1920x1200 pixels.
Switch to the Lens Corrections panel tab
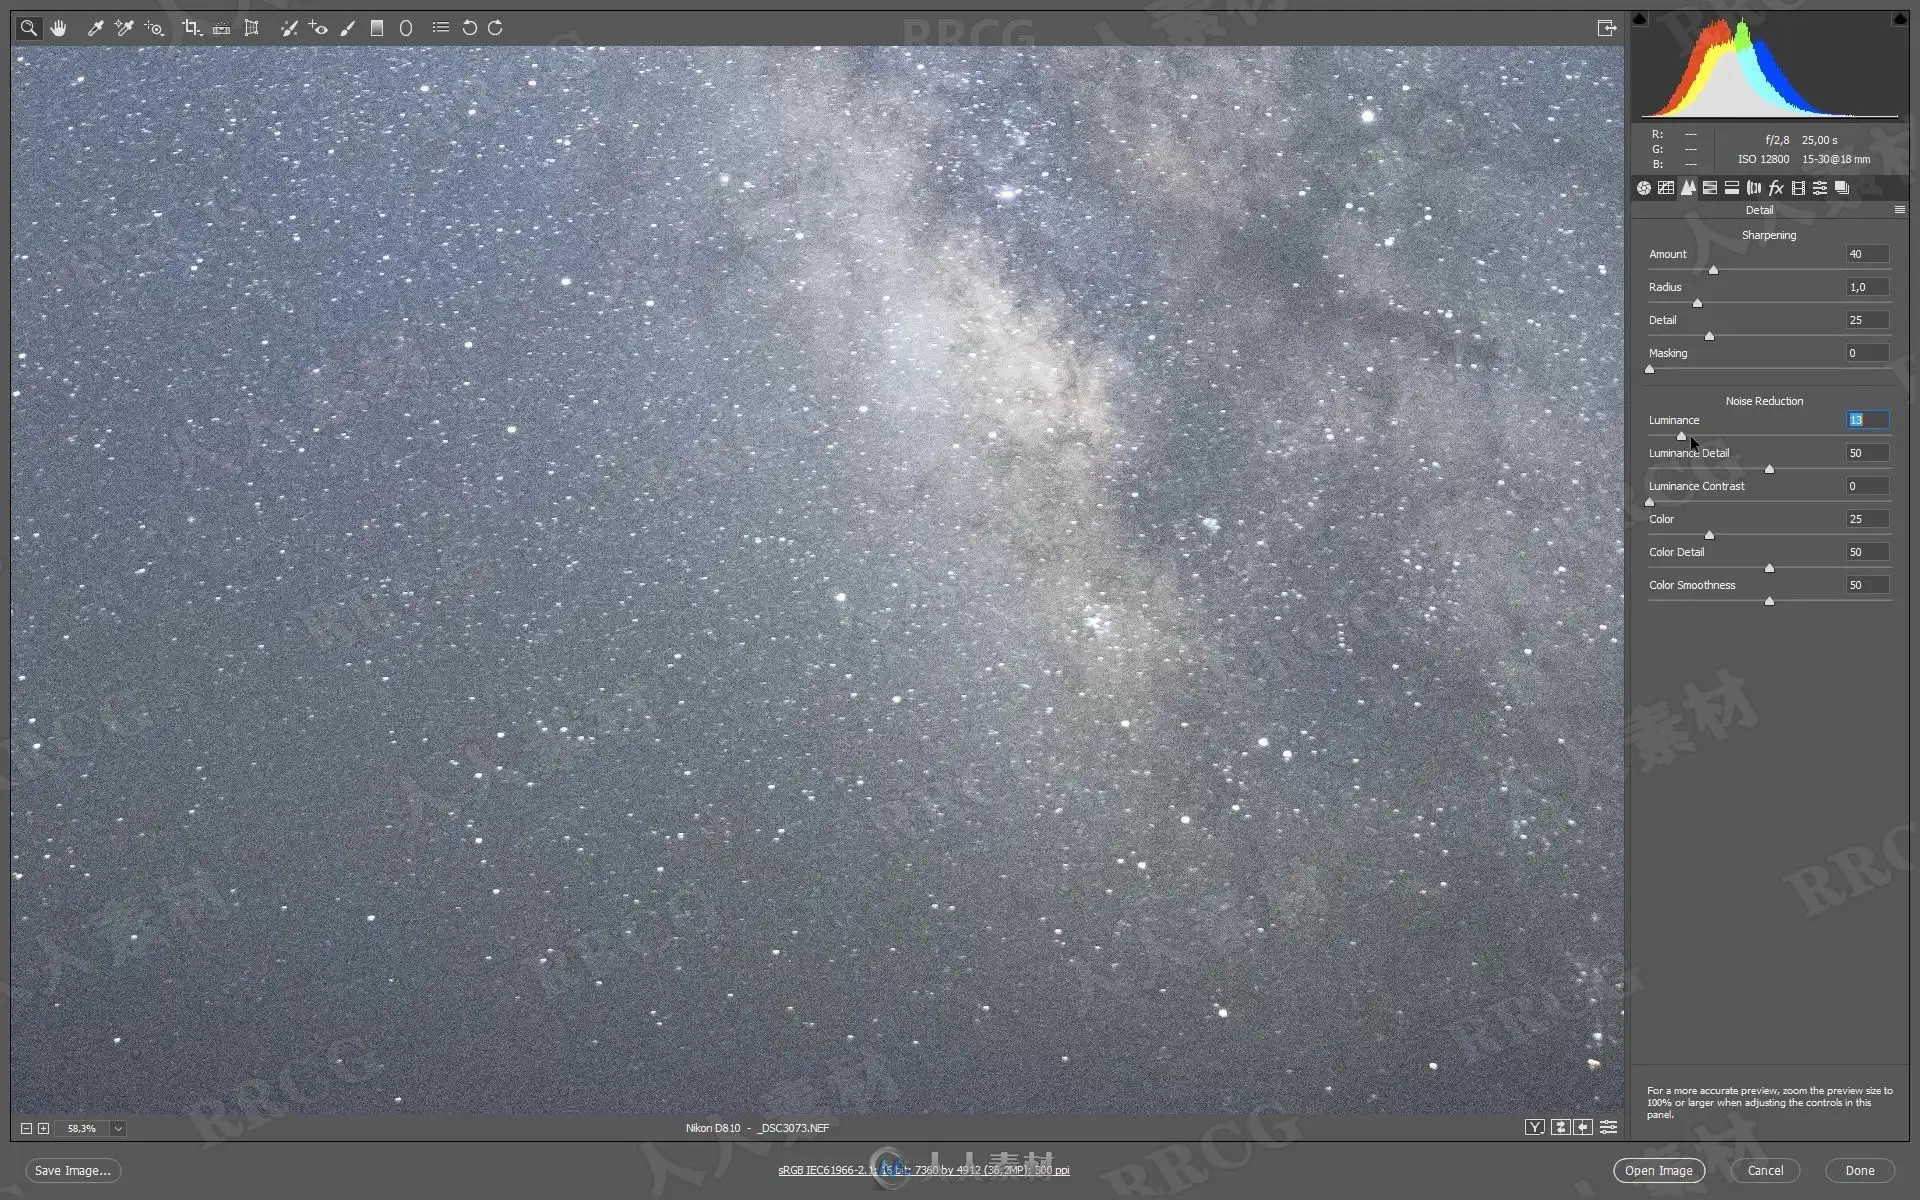click(x=1754, y=188)
